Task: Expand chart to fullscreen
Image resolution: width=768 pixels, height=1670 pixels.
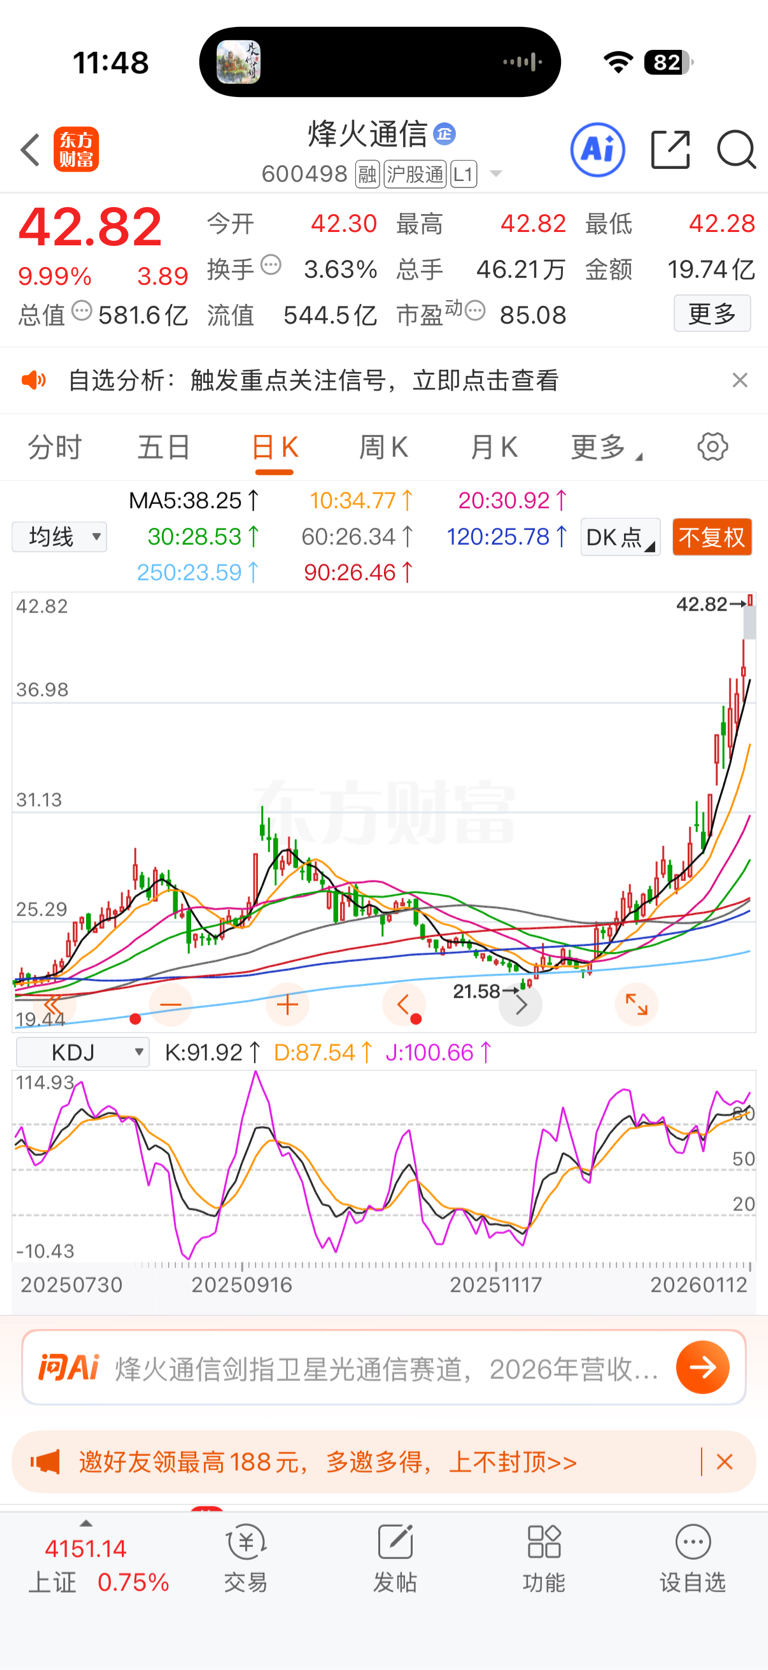Action: pos(636,1004)
